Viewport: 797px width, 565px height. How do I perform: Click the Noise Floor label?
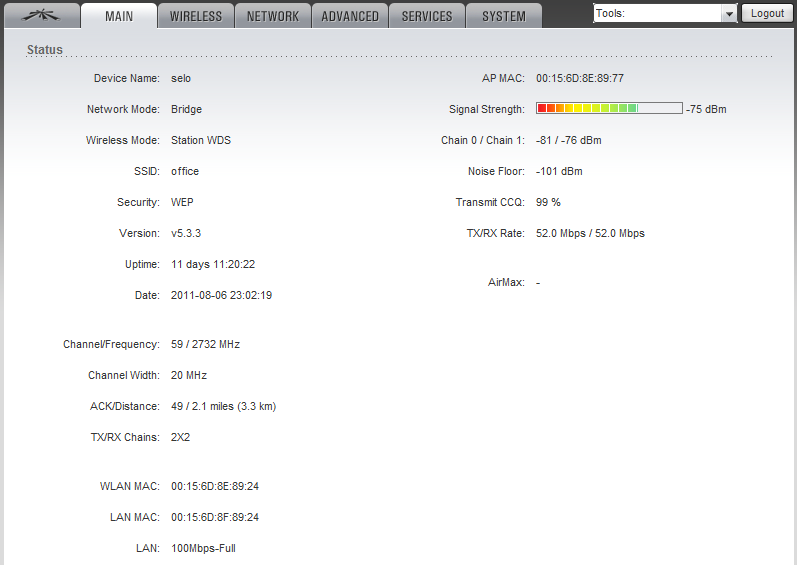(496, 171)
